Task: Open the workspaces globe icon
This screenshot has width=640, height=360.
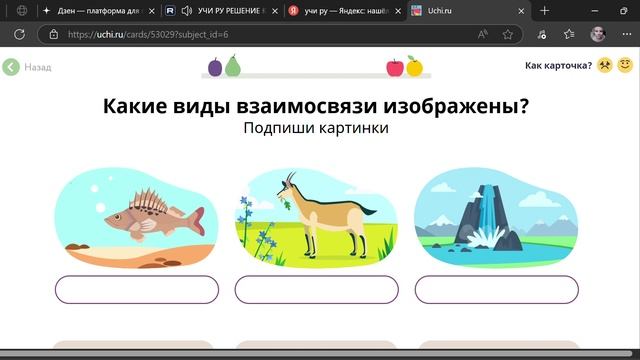Action: 22,11
